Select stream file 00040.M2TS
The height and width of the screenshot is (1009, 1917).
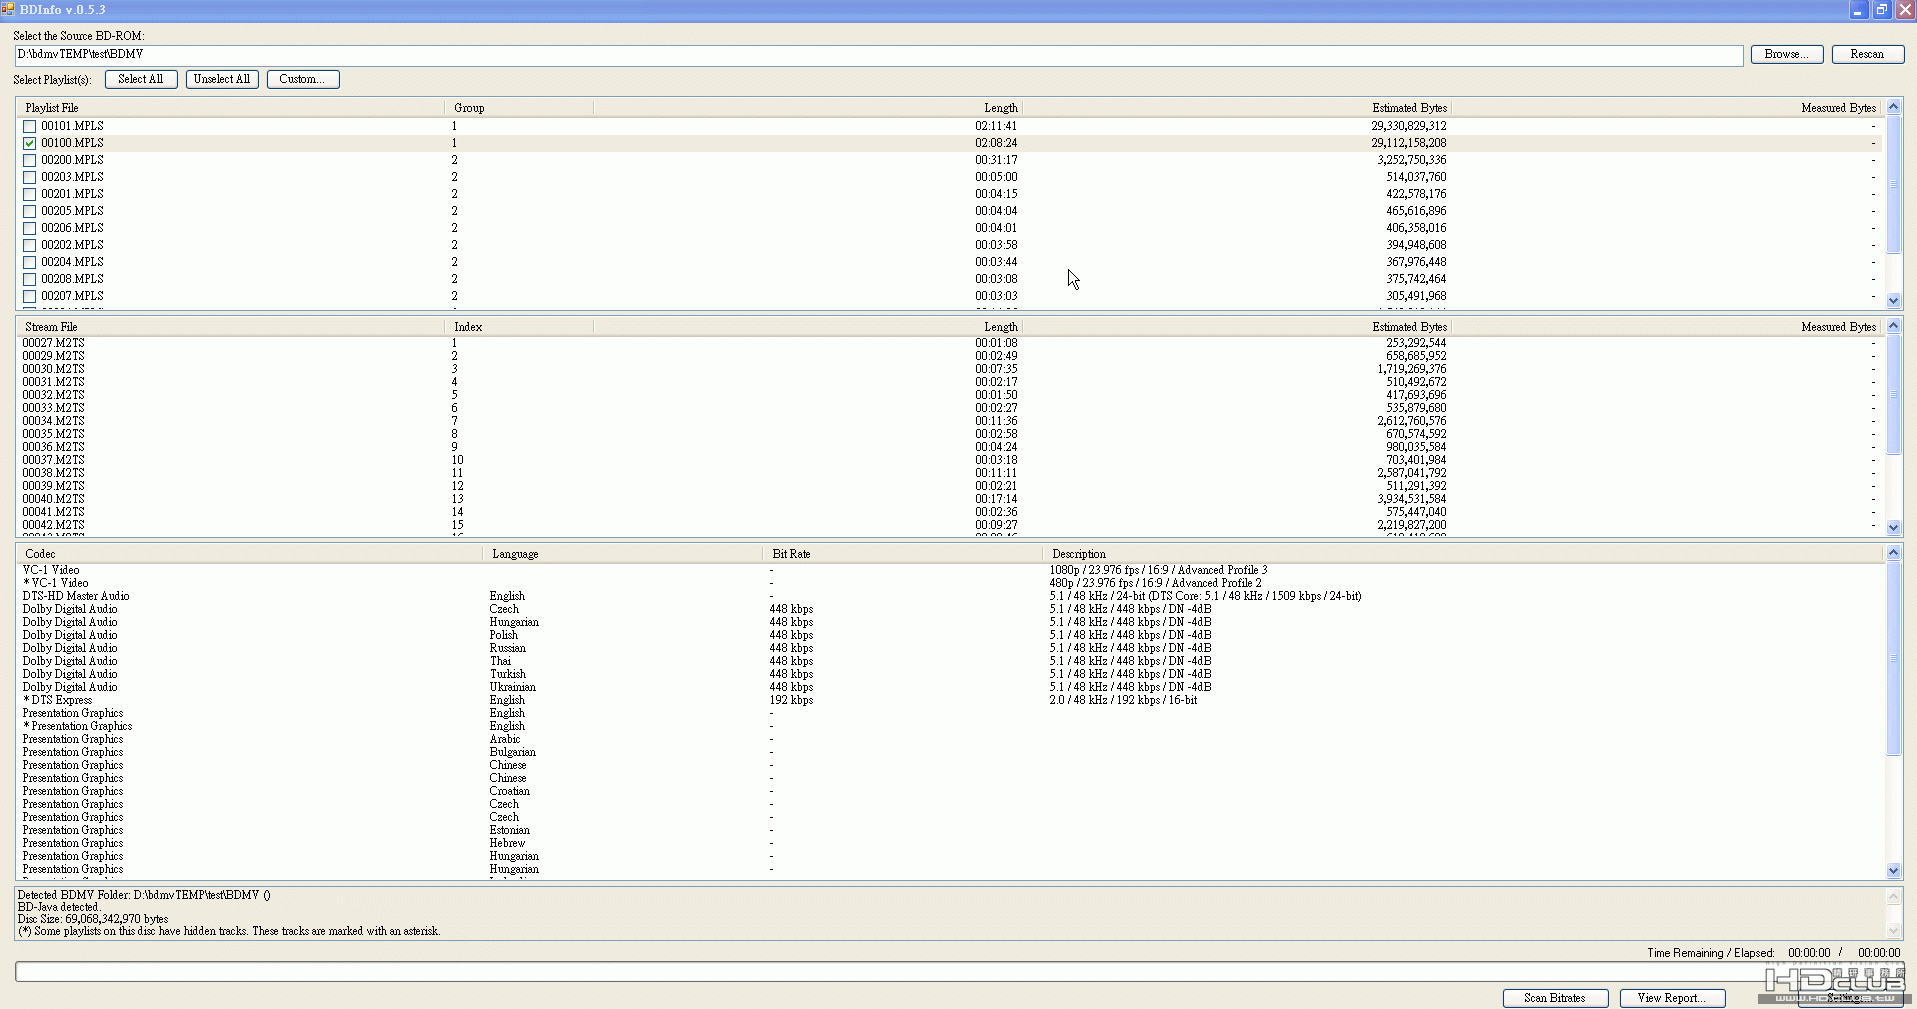point(950,499)
